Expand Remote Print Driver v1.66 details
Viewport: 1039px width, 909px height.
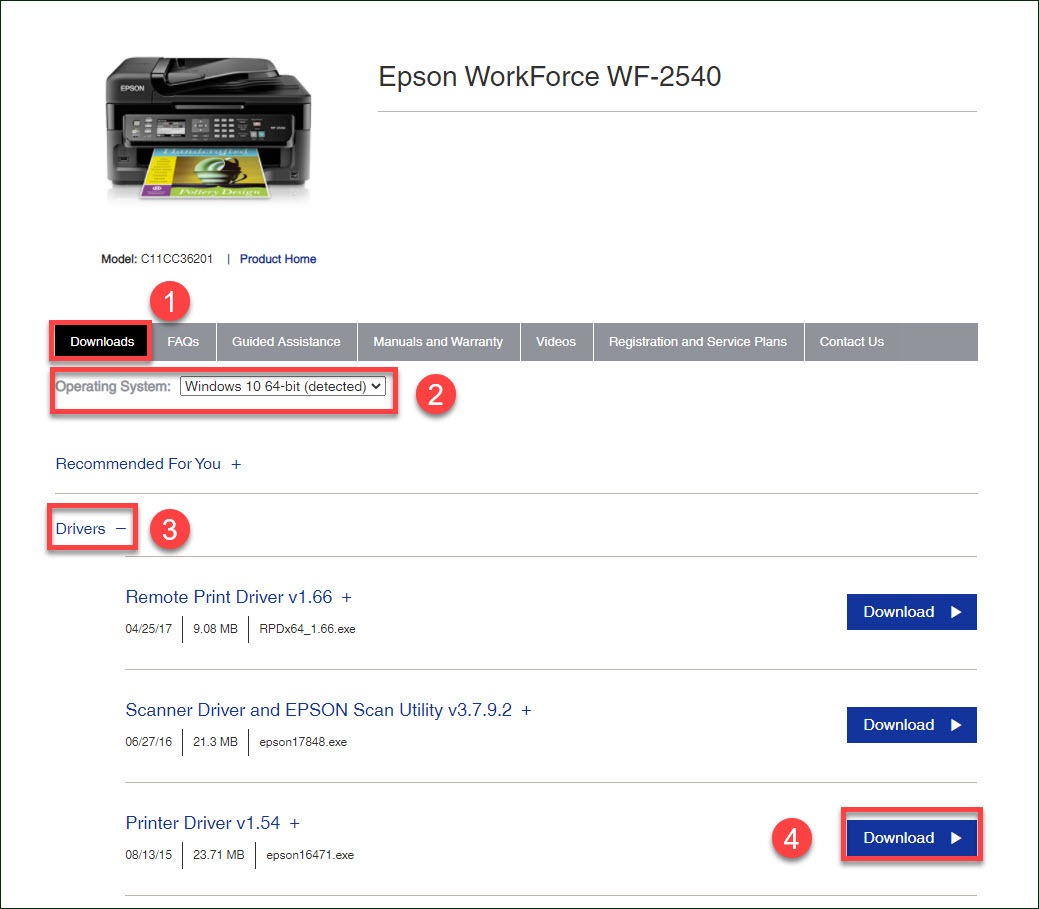tap(228, 597)
